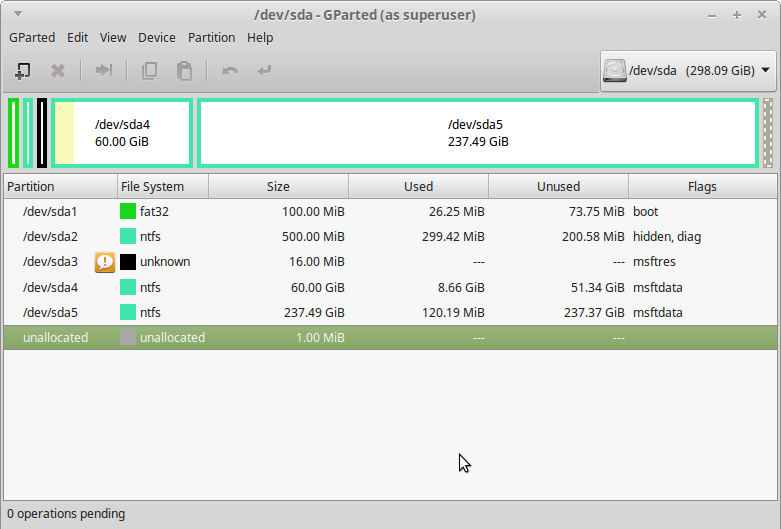Open the GParted menu
The width and height of the screenshot is (781, 529).
32,38
